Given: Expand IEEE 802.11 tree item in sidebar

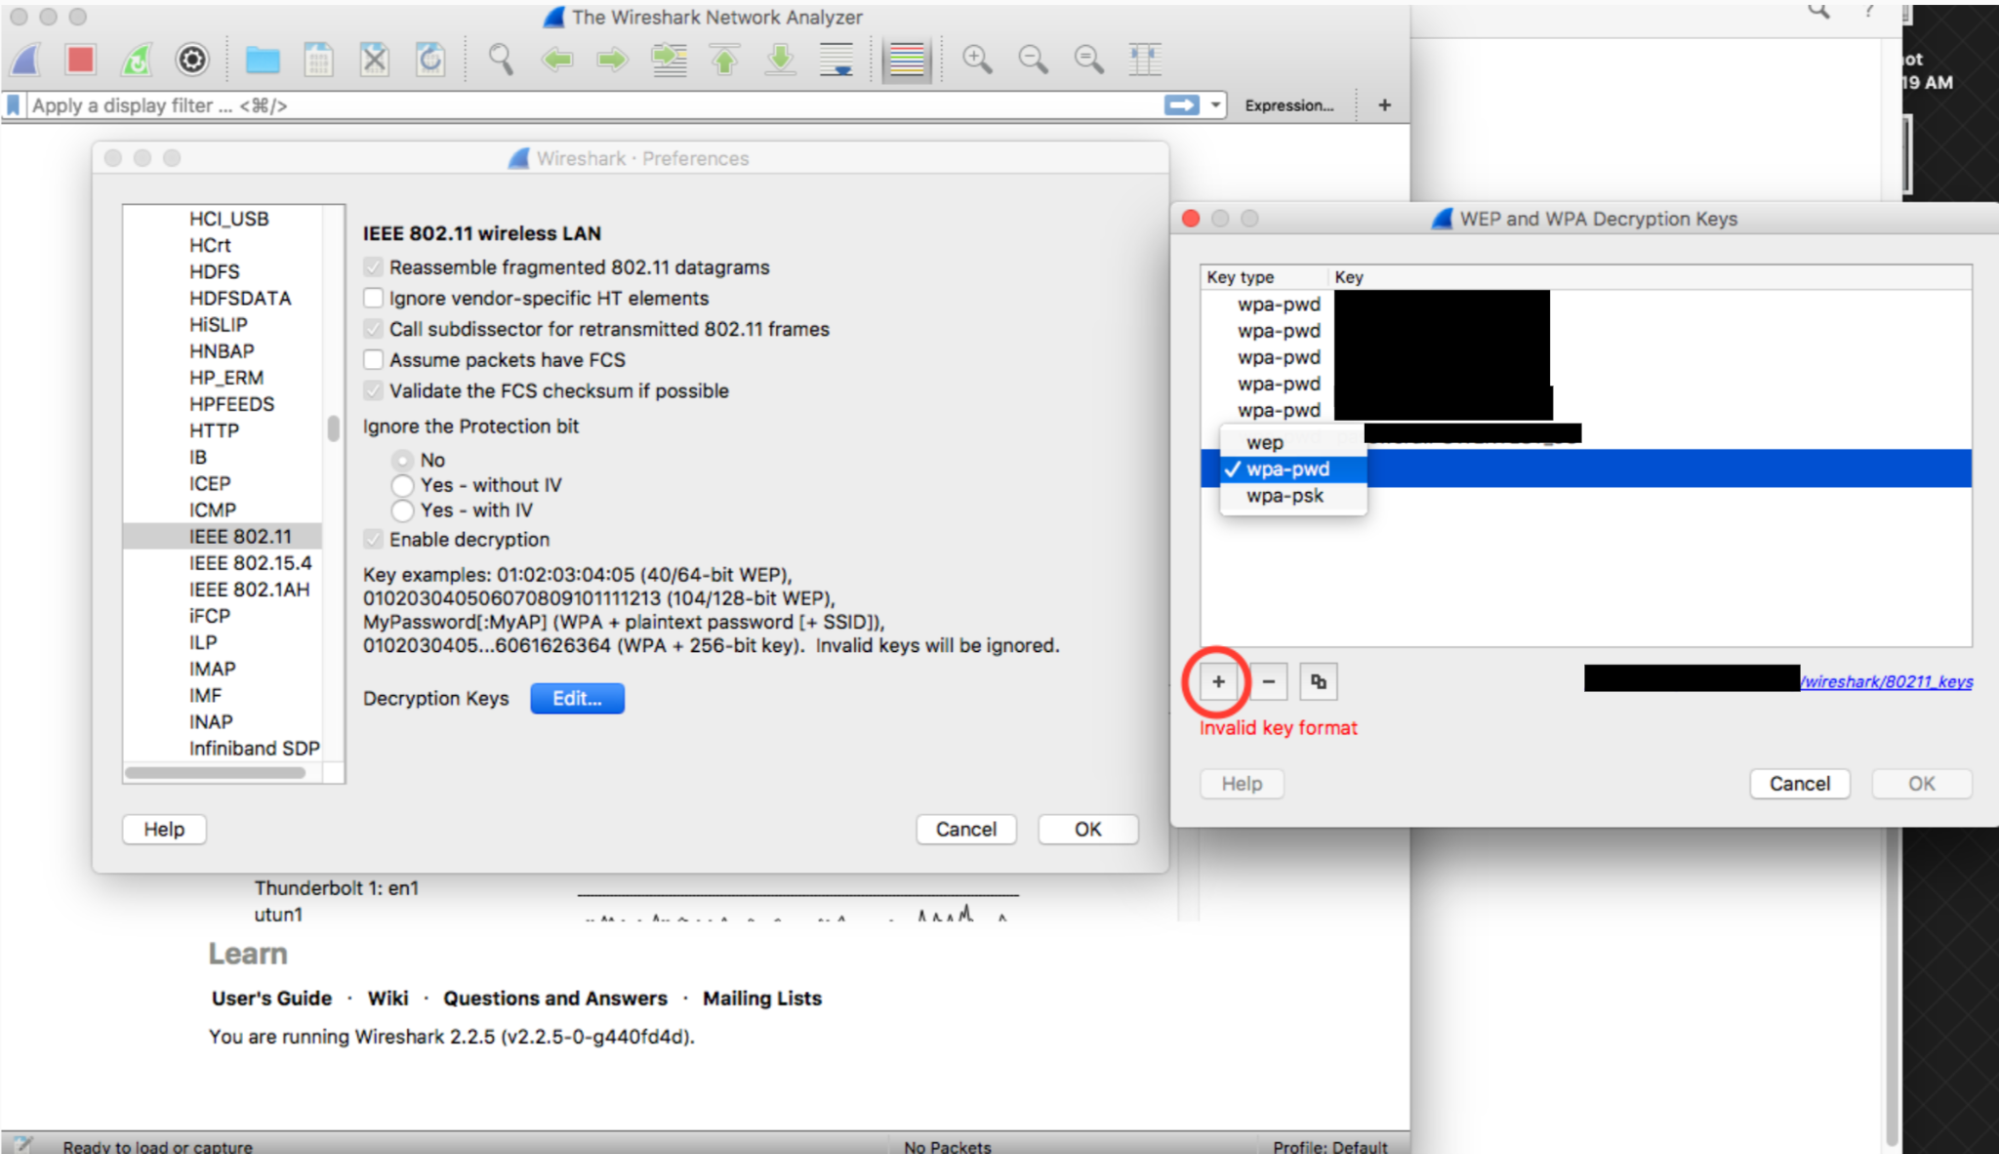Looking at the screenshot, I should coord(234,536).
